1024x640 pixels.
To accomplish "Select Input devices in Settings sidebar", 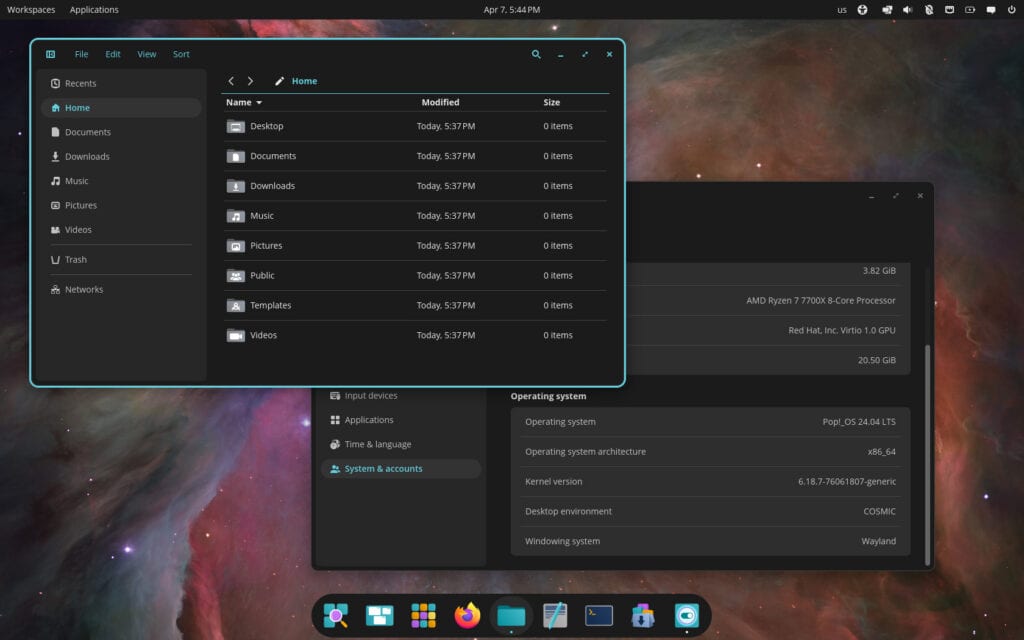I will tap(371, 395).
